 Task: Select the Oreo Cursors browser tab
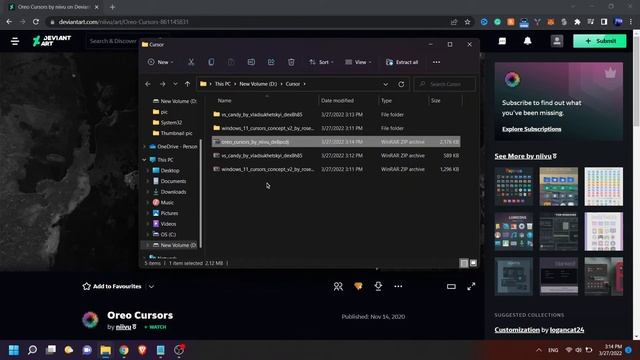click(53, 7)
